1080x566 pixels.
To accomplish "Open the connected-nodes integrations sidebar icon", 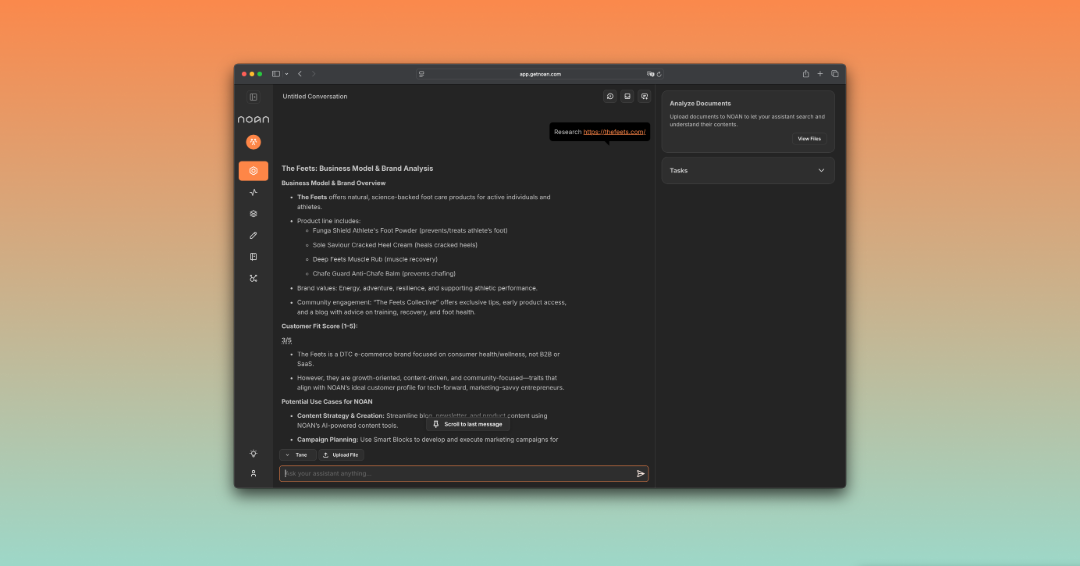I will [x=253, y=278].
